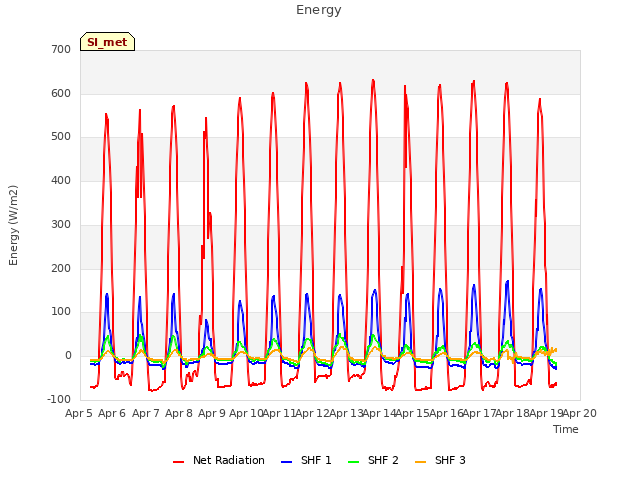The height and width of the screenshot is (480, 640).
Task: Click the SHF 2 legend entry
Action: 373,460
